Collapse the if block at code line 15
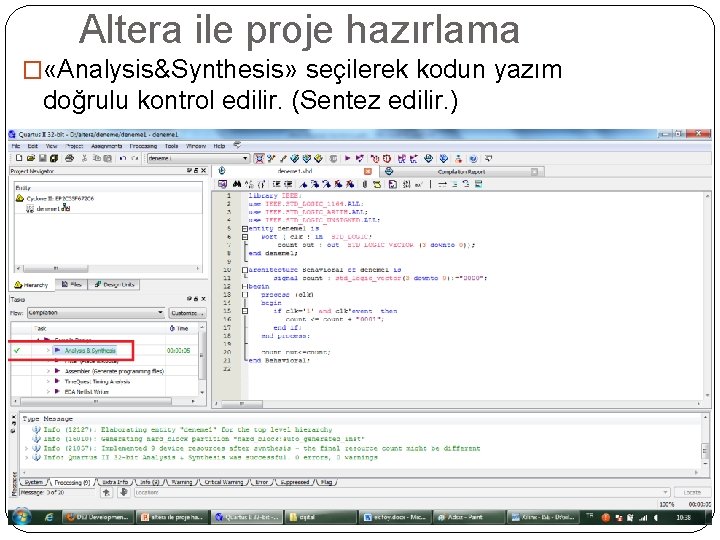 pyautogui.click(x=245, y=311)
